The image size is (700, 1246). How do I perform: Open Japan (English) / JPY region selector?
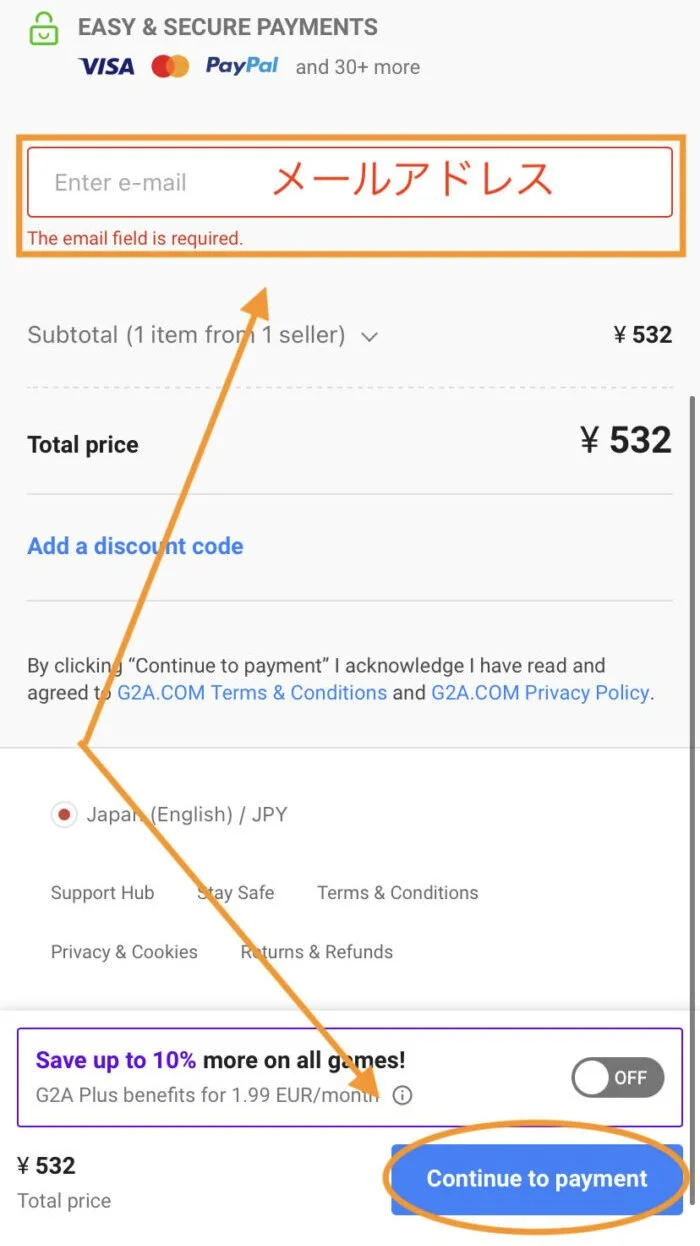(186, 815)
